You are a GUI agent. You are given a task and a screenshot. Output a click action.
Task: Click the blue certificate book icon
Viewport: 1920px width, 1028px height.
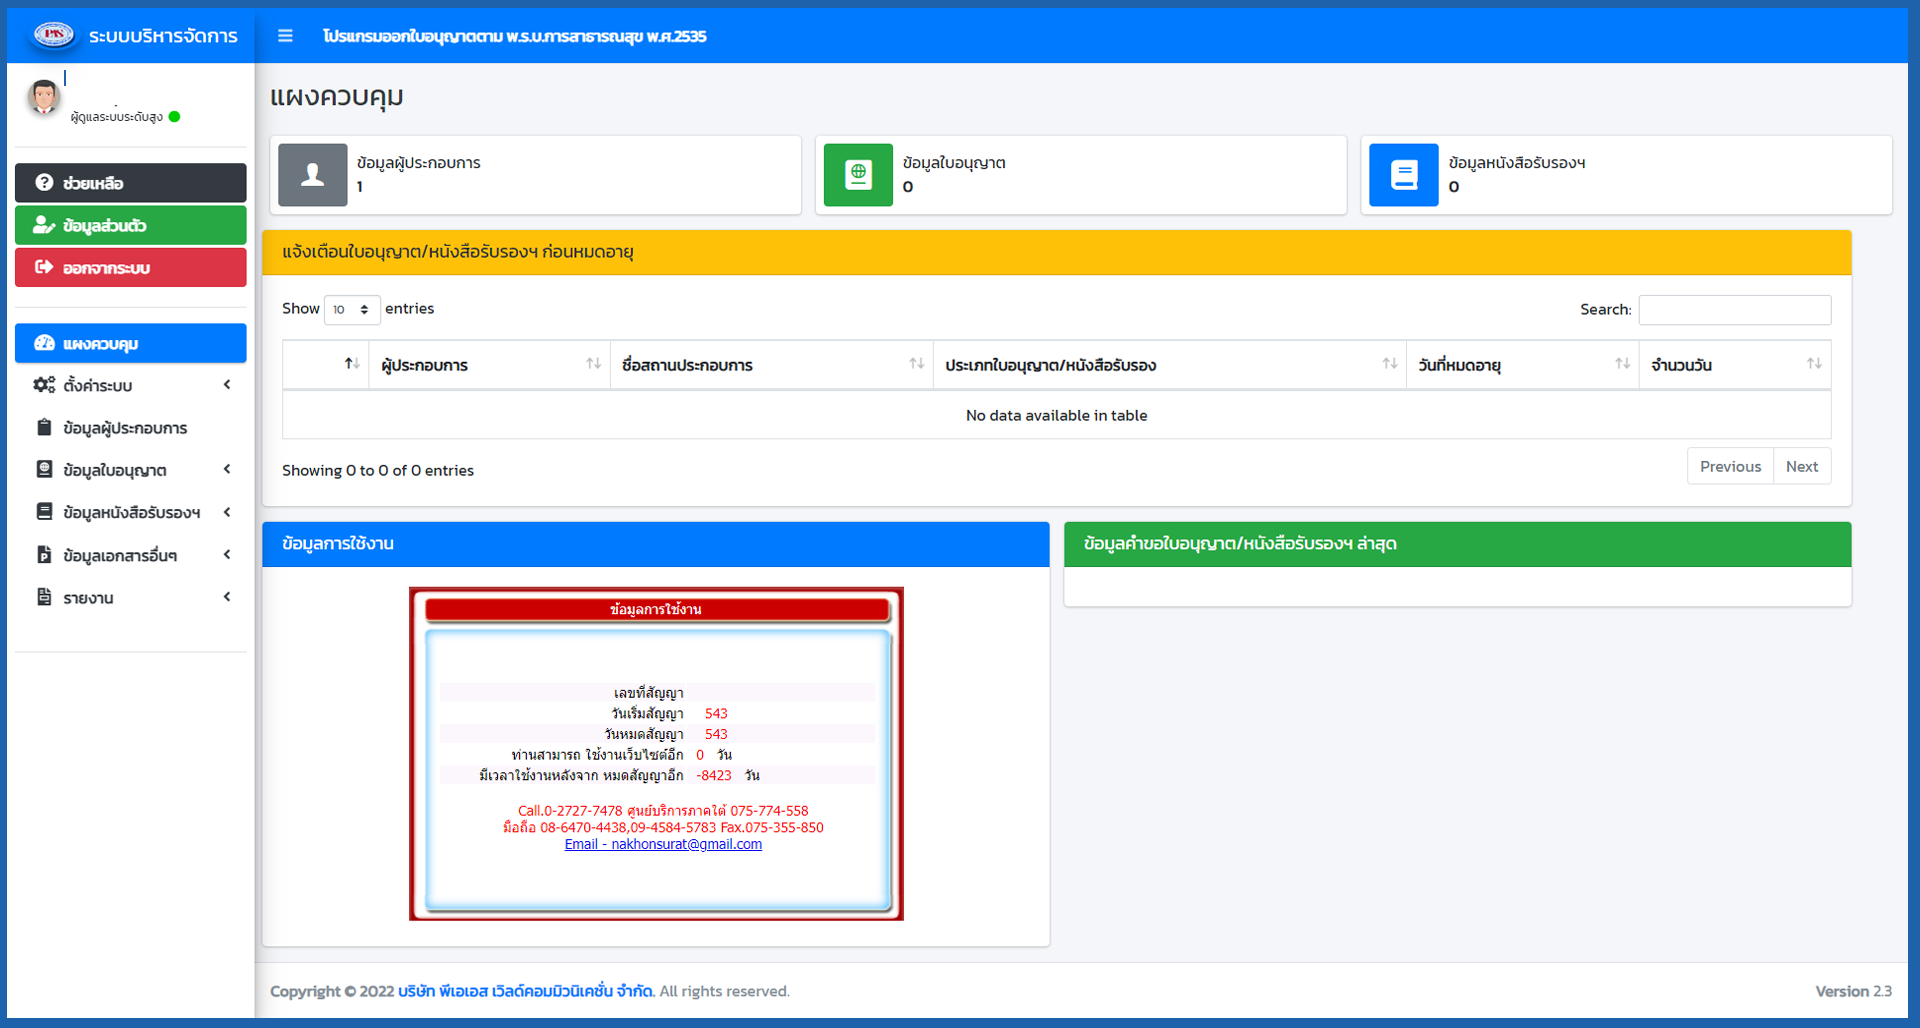[x=1403, y=175]
